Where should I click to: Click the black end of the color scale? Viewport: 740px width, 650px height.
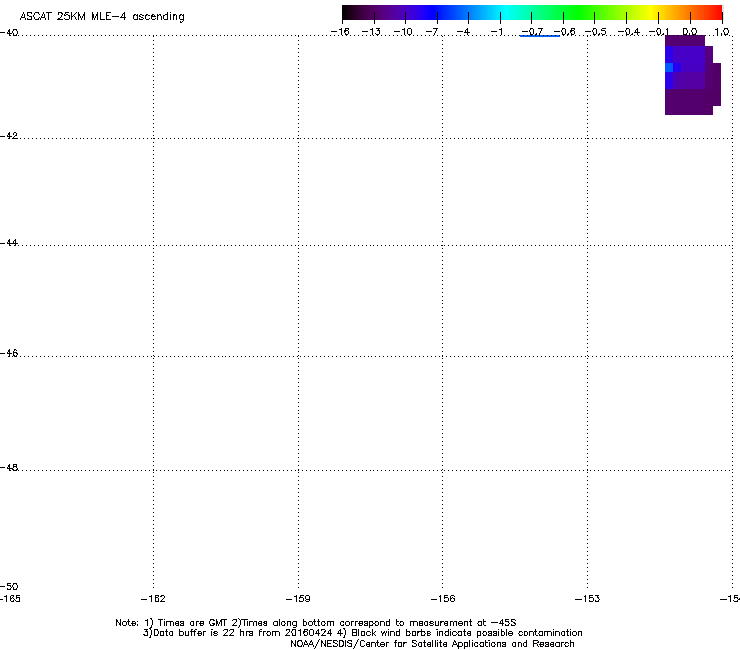coord(349,13)
